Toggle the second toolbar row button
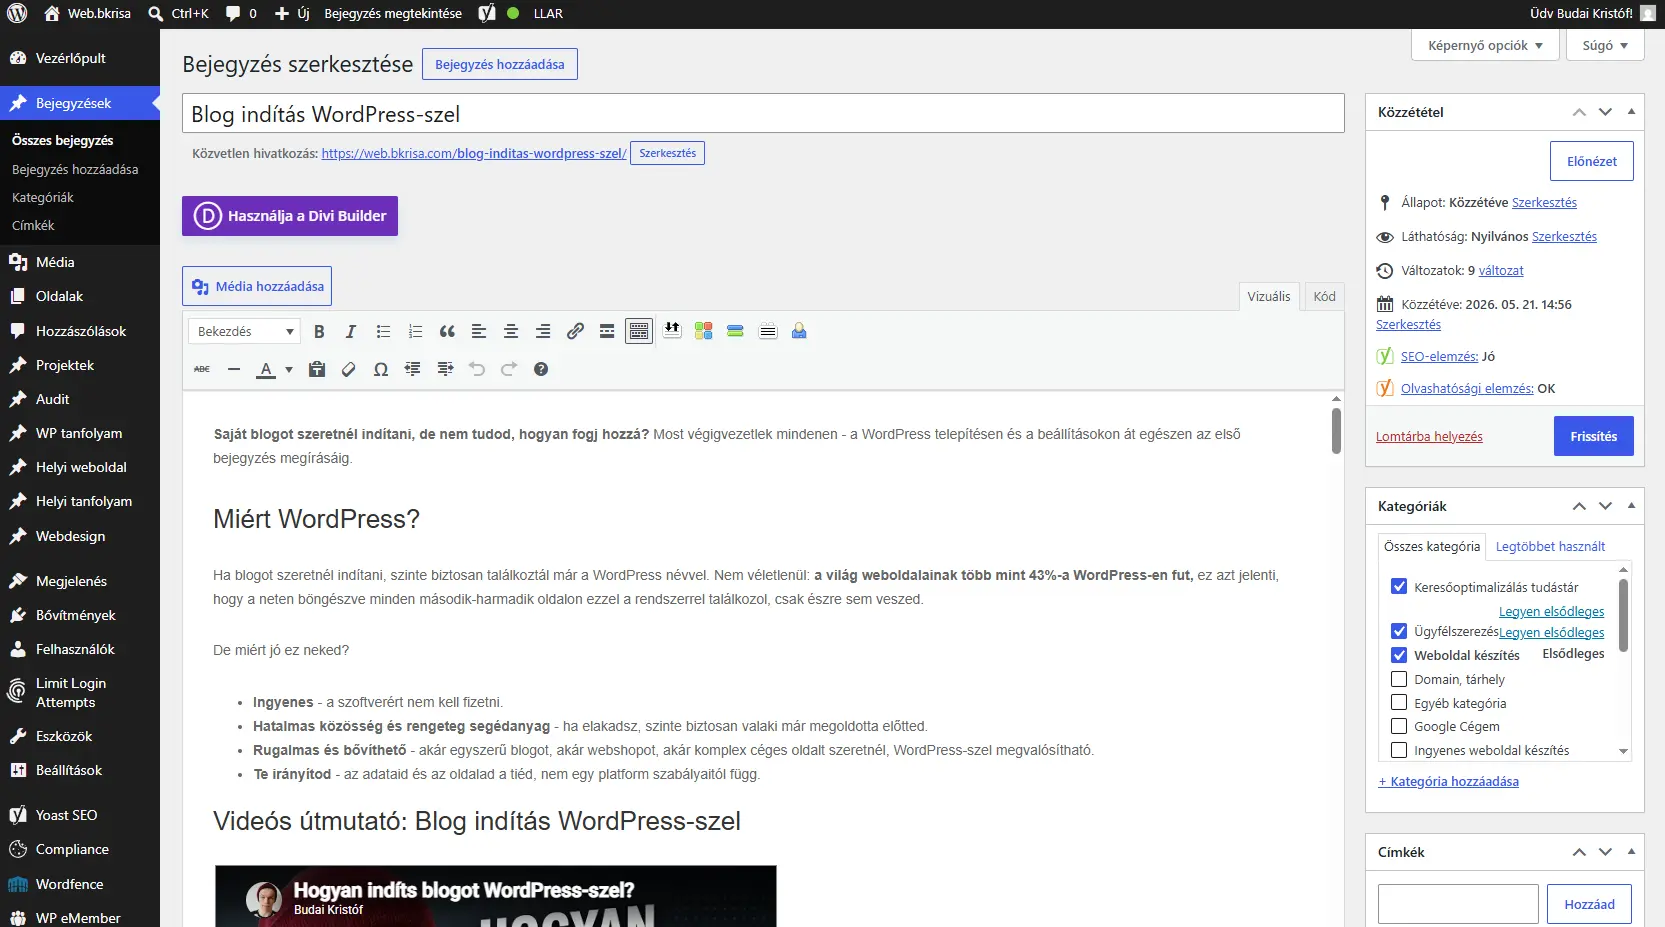Viewport: 1665px width, 927px height. (x=639, y=331)
